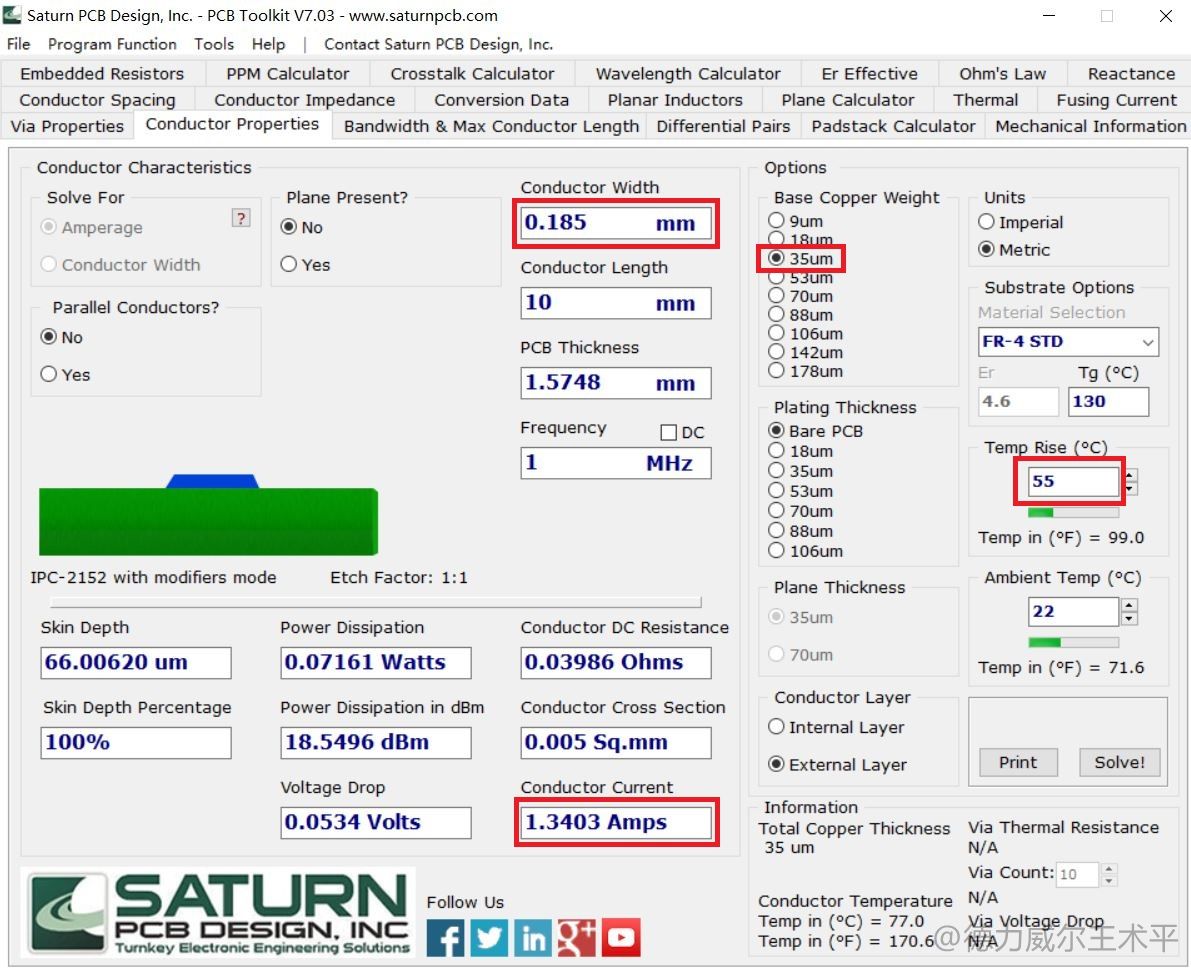Open the Google Plus icon
The image size is (1191, 972).
pos(577,938)
